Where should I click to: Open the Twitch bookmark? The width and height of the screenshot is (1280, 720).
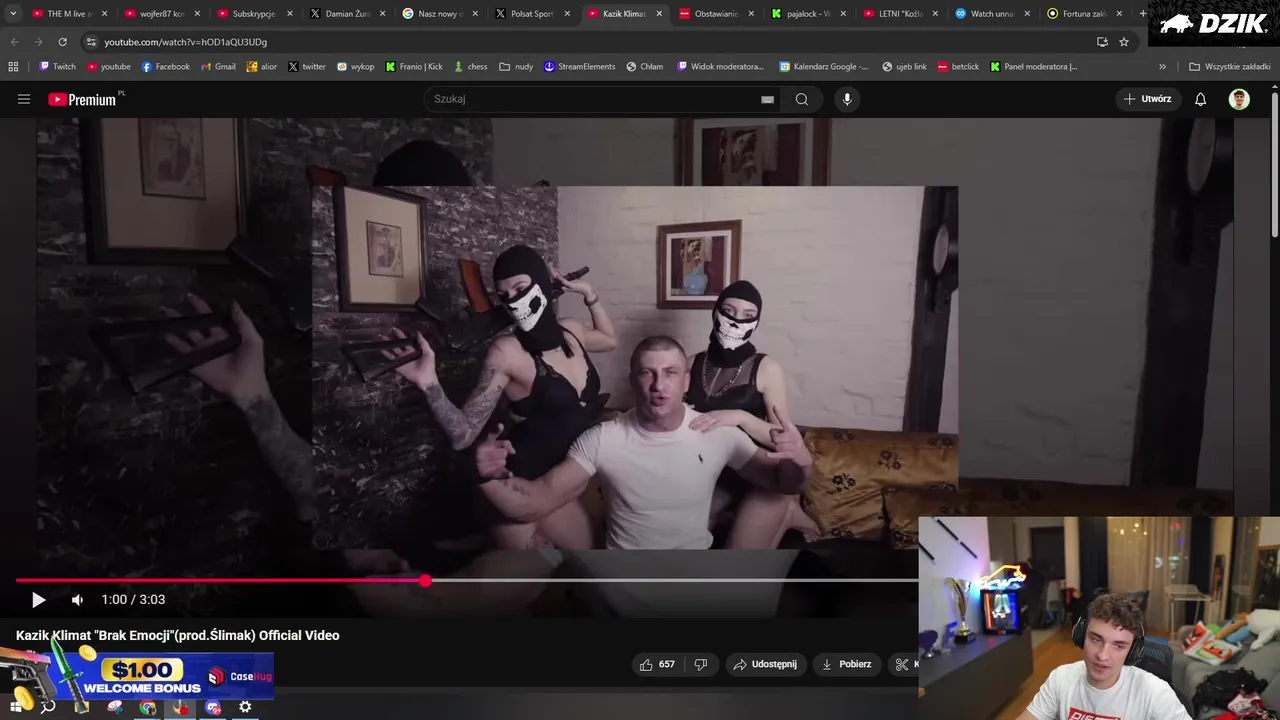[x=57, y=67]
